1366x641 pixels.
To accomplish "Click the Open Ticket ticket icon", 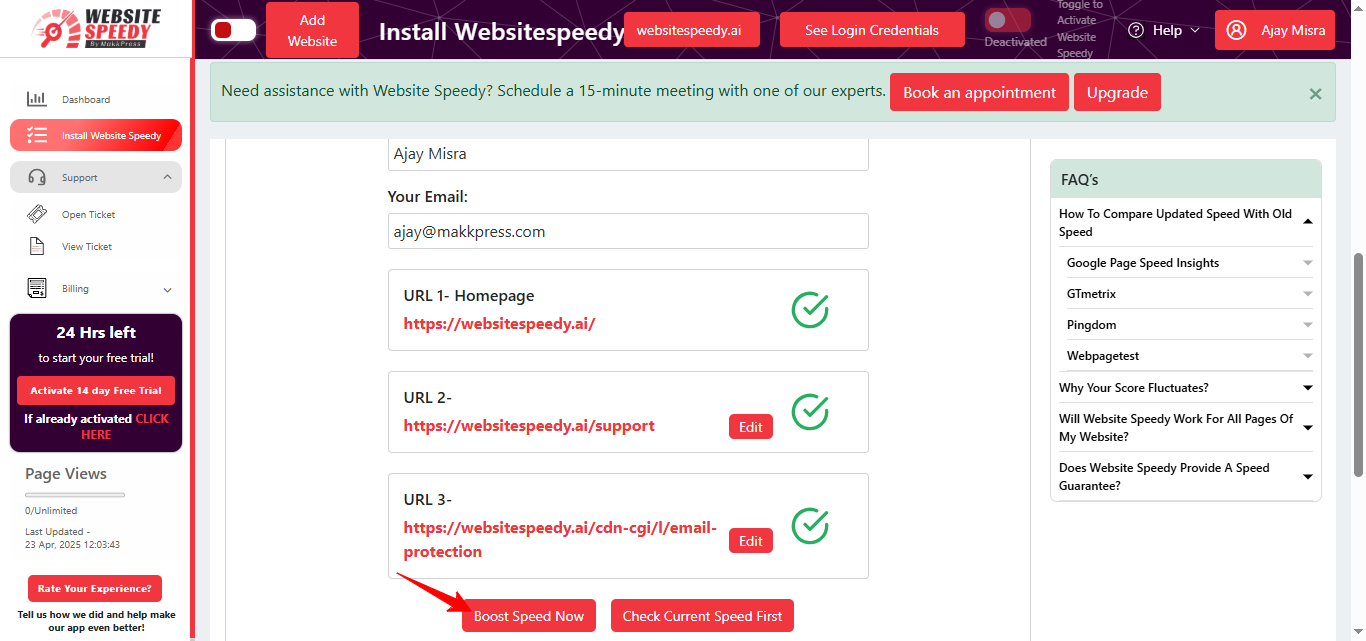I will (37, 214).
